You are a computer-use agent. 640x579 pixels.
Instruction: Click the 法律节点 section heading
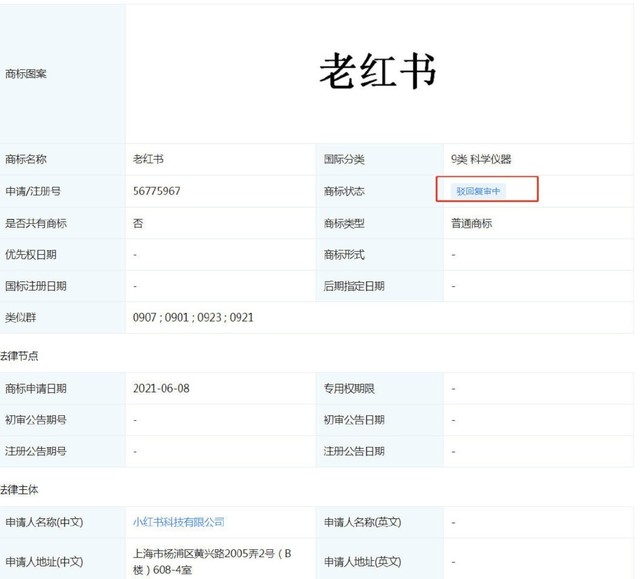[x=19, y=356]
